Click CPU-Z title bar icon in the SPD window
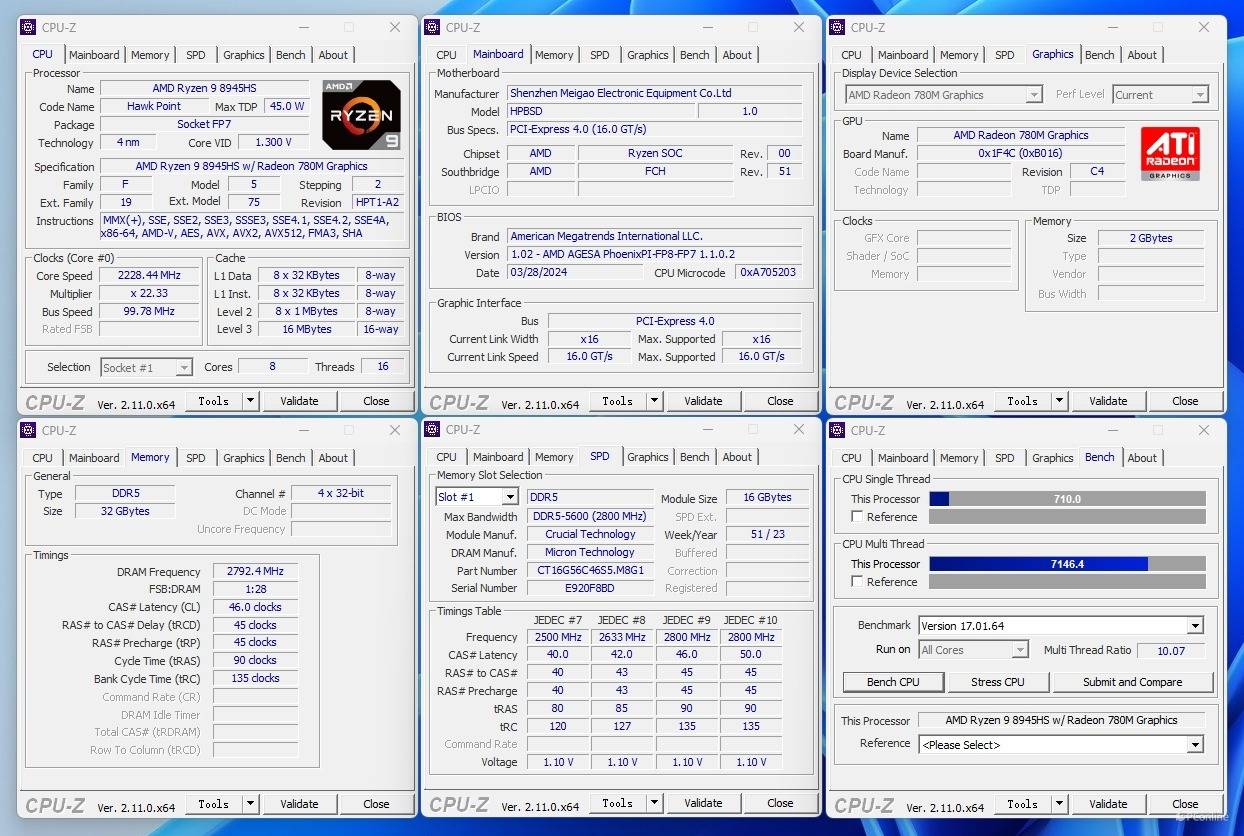Image resolution: width=1244 pixels, height=836 pixels. pos(433,430)
